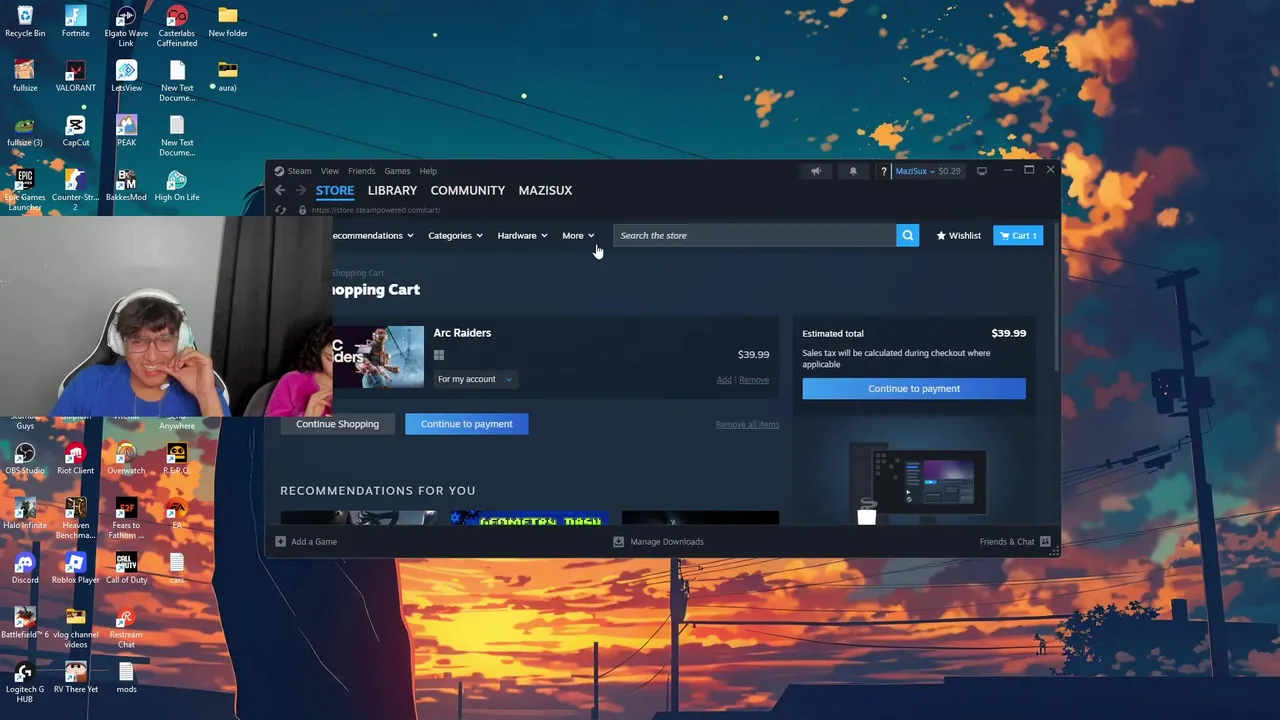Launch Overwatch desktop shortcut
This screenshot has height=720, width=1280.
[126, 459]
